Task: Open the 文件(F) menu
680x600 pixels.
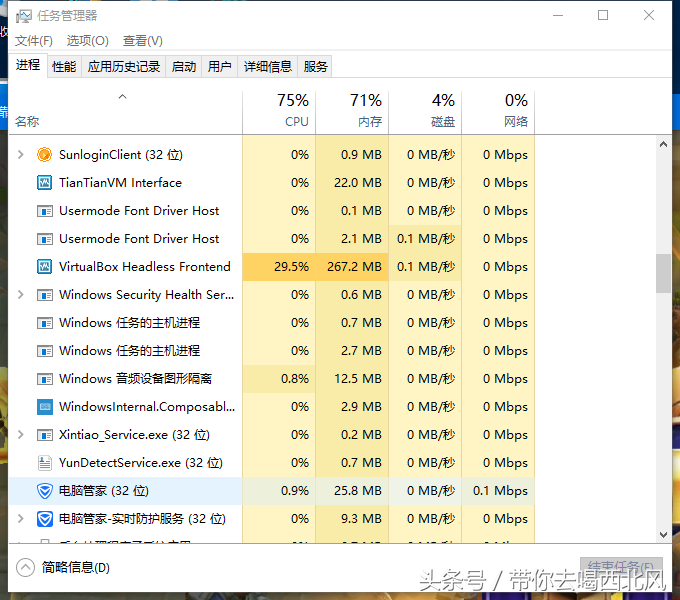Action: (x=33, y=41)
